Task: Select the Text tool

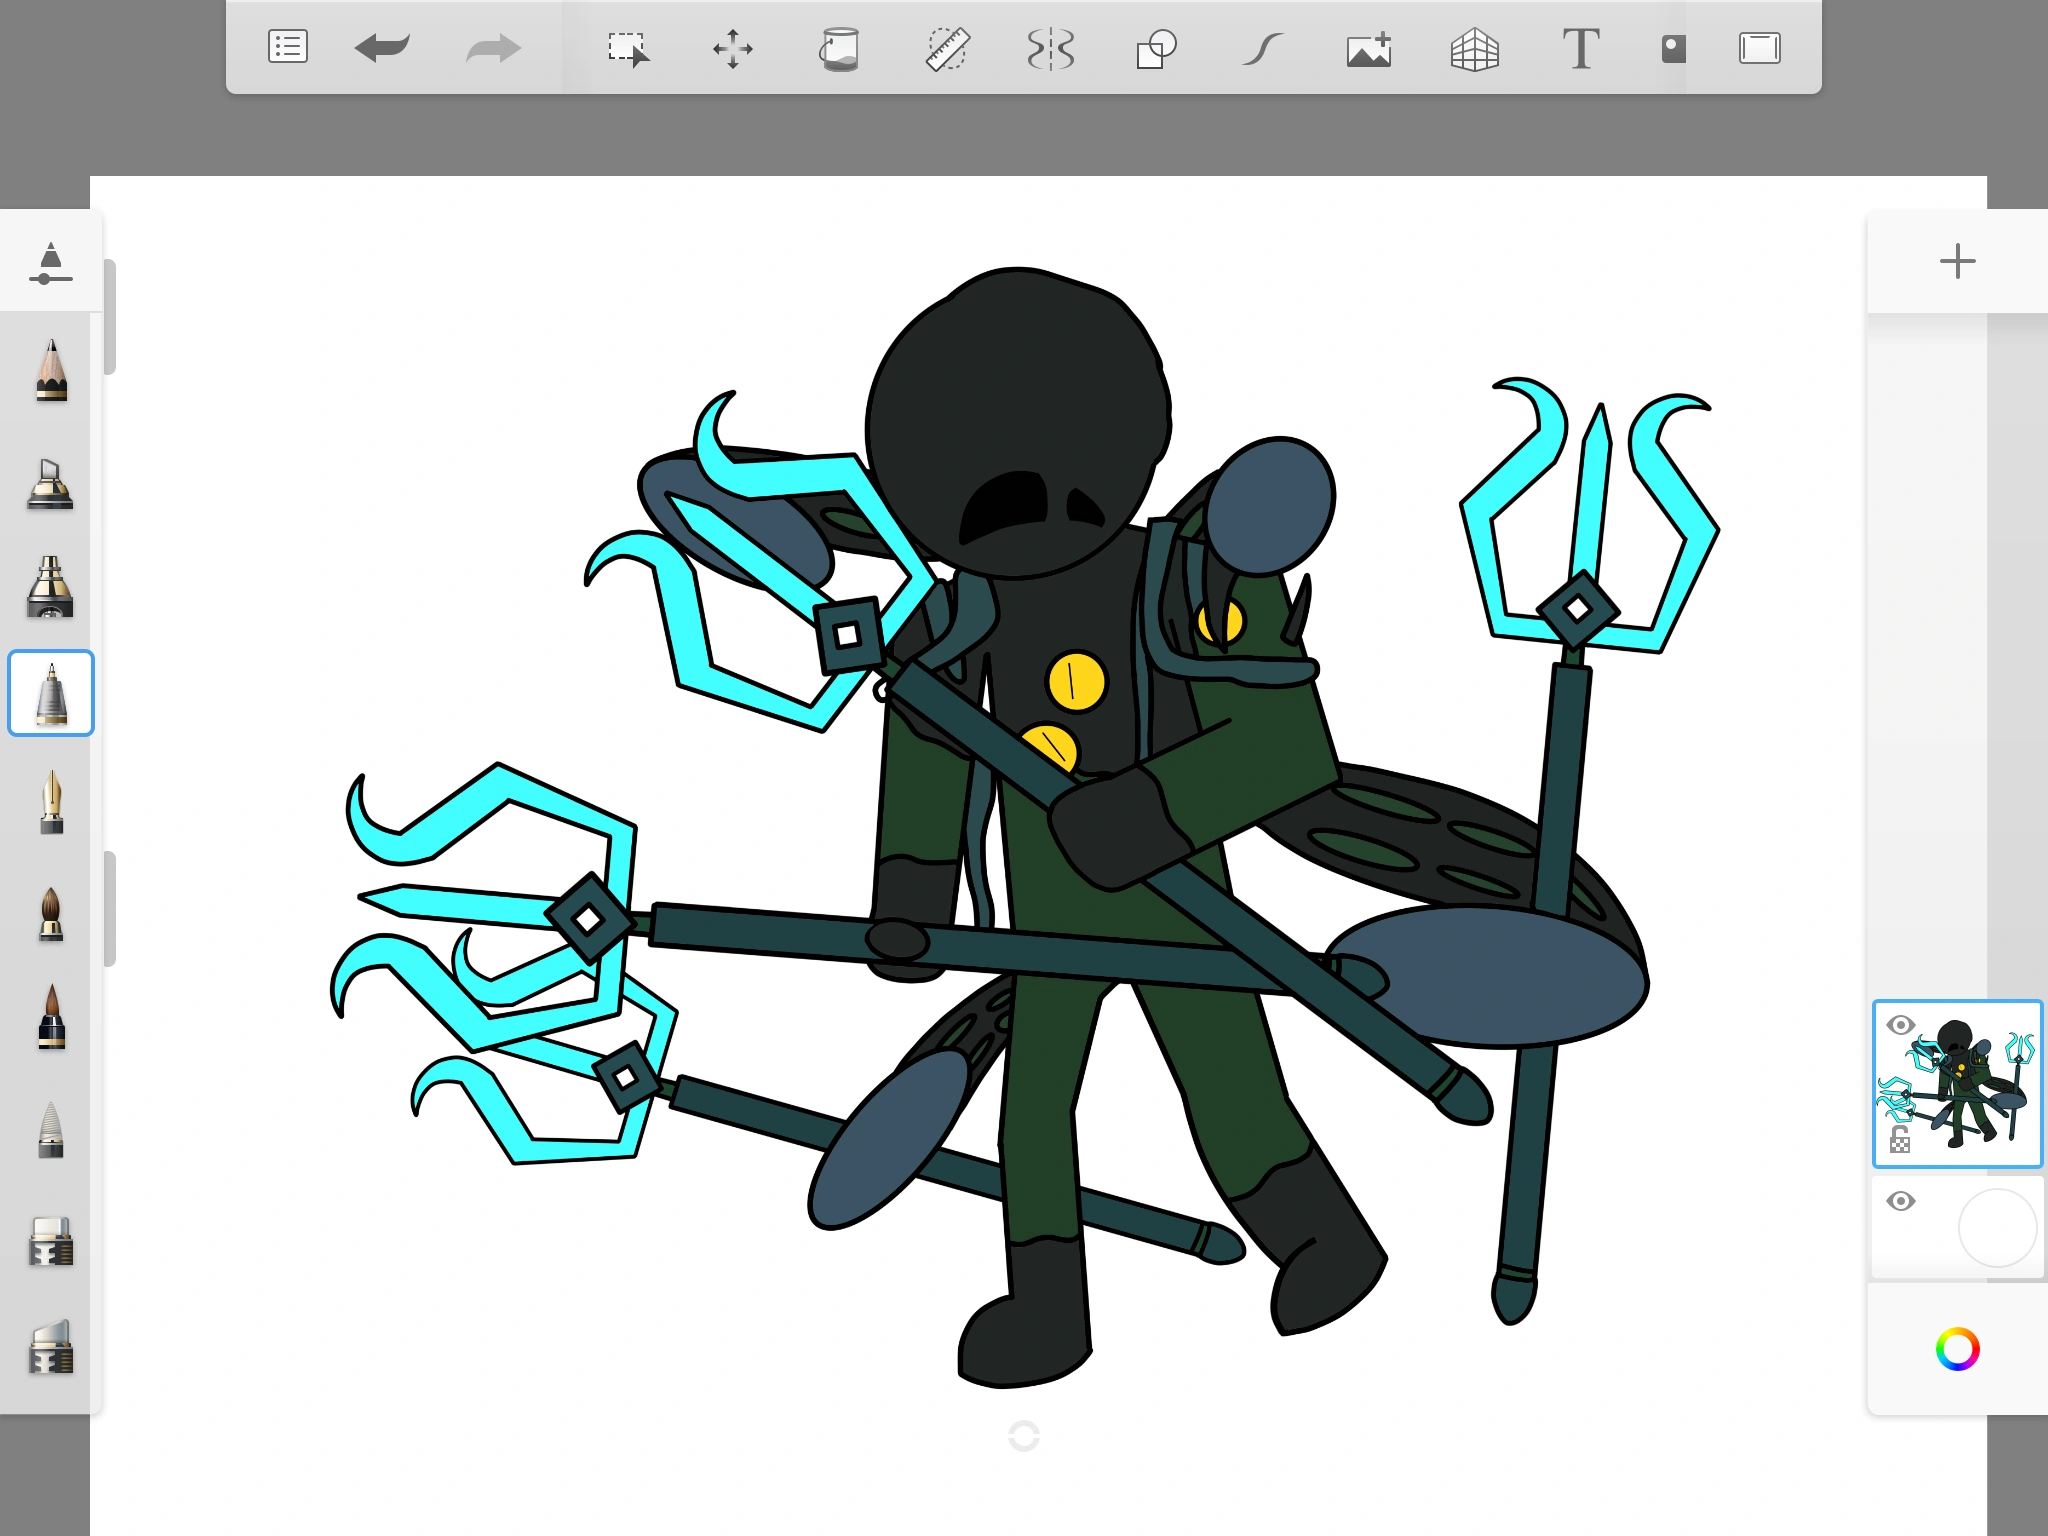Action: [1581, 48]
